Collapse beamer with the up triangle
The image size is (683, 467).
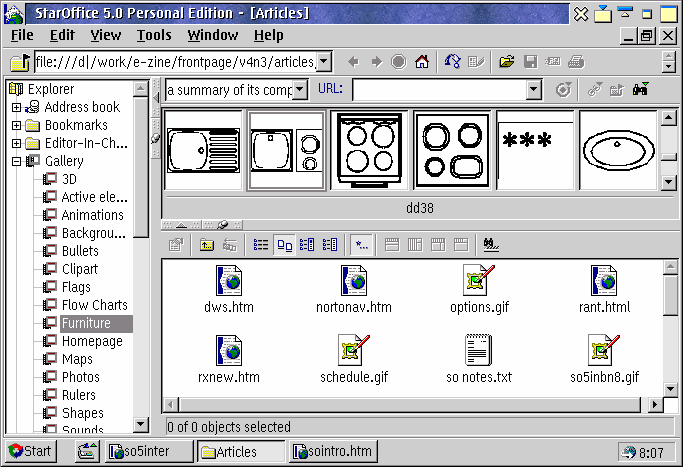[x=182, y=225]
